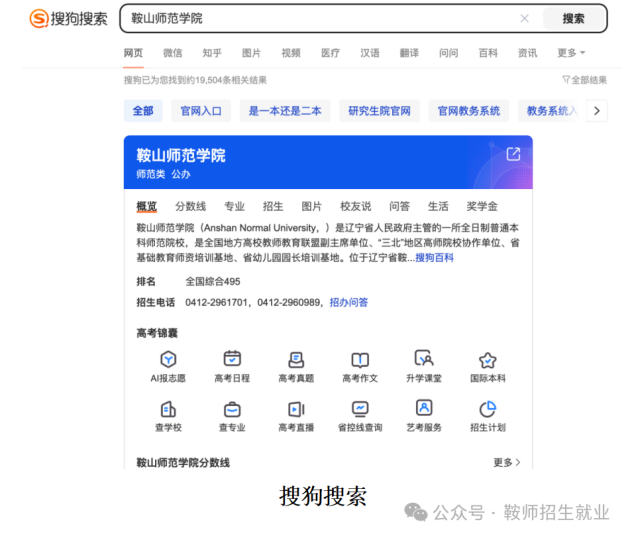Expand the 更多 search category dropdown
The height and width of the screenshot is (538, 631).
tap(571, 53)
